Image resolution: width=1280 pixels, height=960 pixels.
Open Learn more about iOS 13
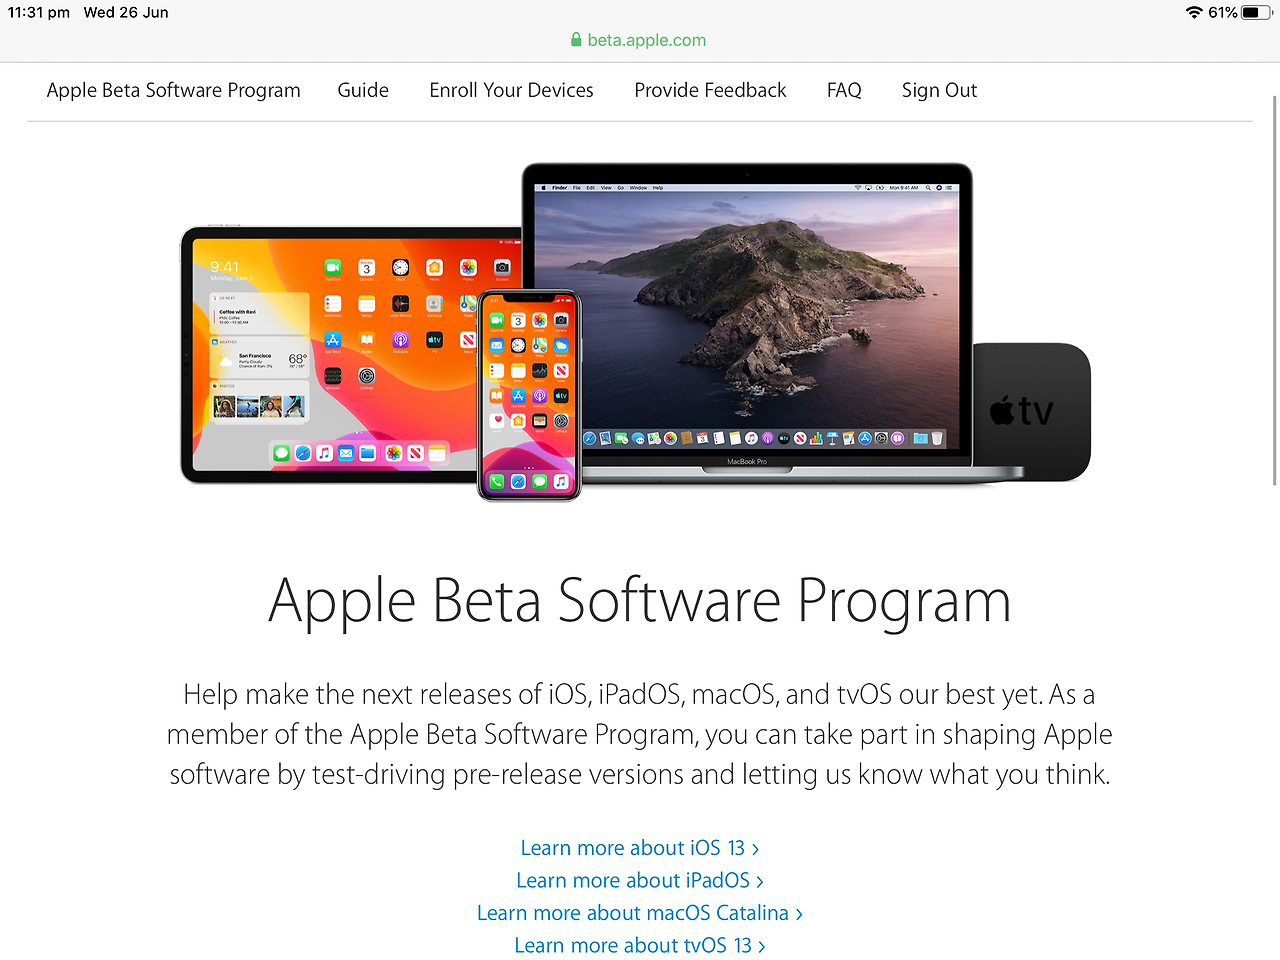[x=640, y=848]
